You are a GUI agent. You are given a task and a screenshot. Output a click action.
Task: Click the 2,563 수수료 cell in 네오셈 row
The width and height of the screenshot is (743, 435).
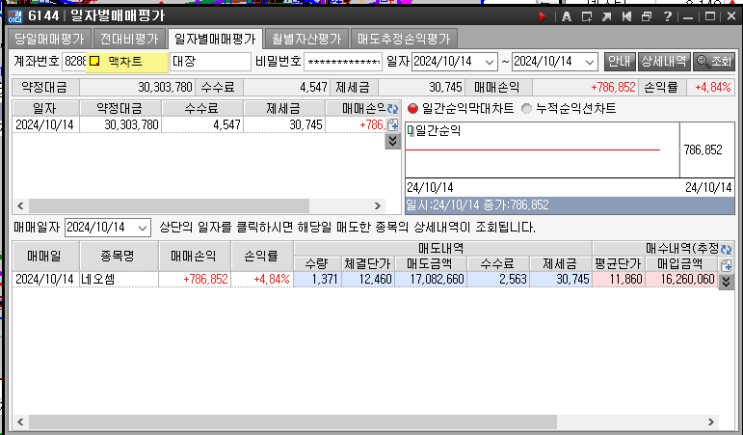click(498, 279)
